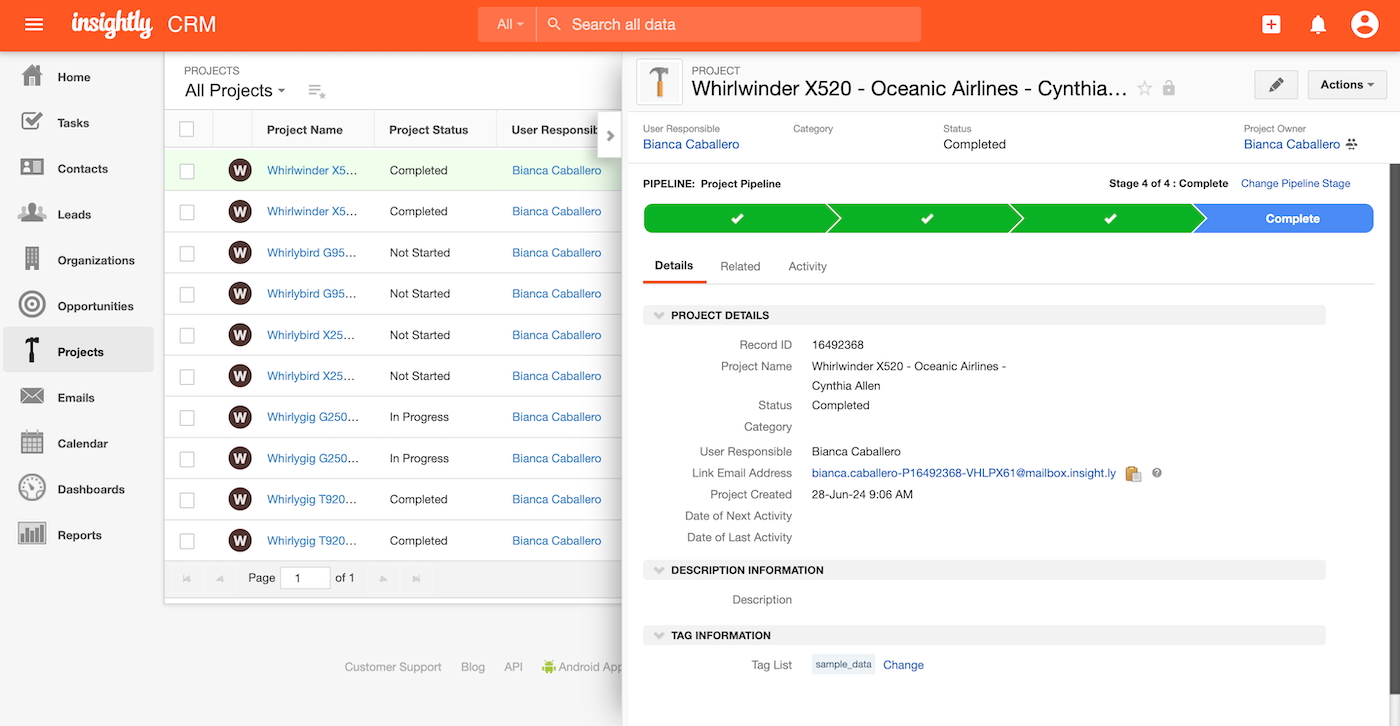The image size is (1400, 726).
Task: Open the notifications bell
Action: tap(1318, 25)
